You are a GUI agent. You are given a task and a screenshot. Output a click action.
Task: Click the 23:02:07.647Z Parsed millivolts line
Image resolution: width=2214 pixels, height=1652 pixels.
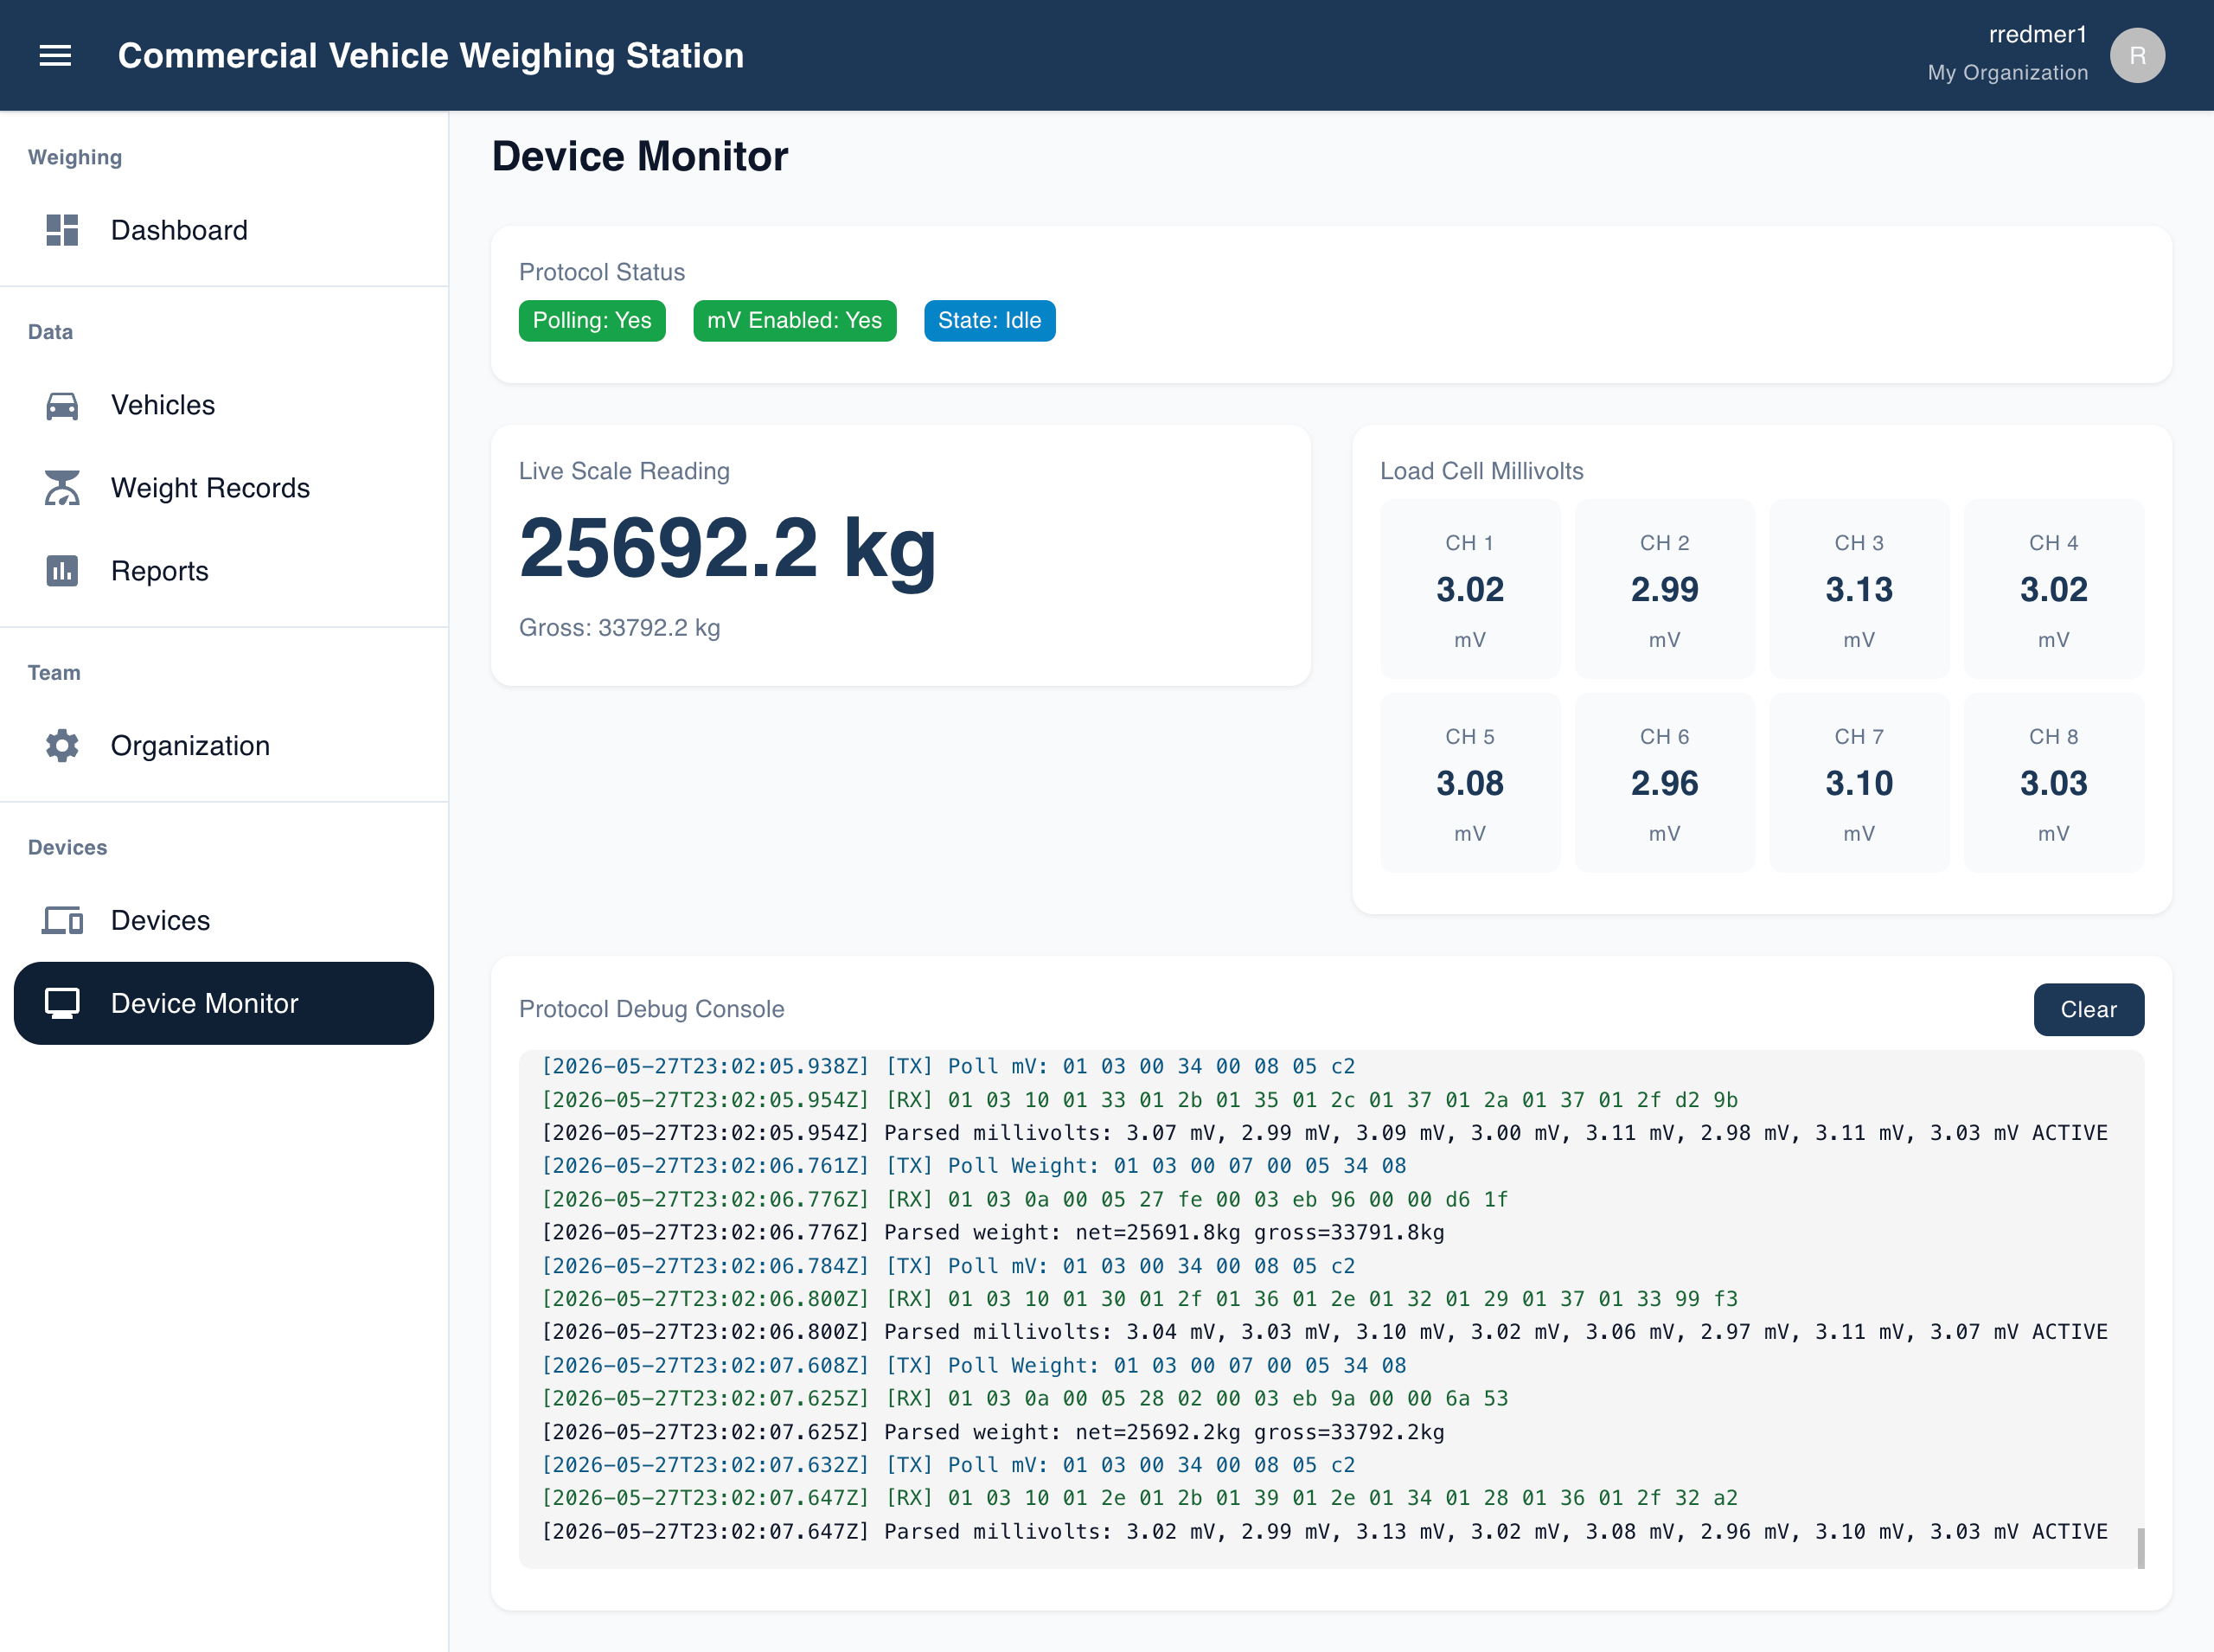pos(1324,1531)
